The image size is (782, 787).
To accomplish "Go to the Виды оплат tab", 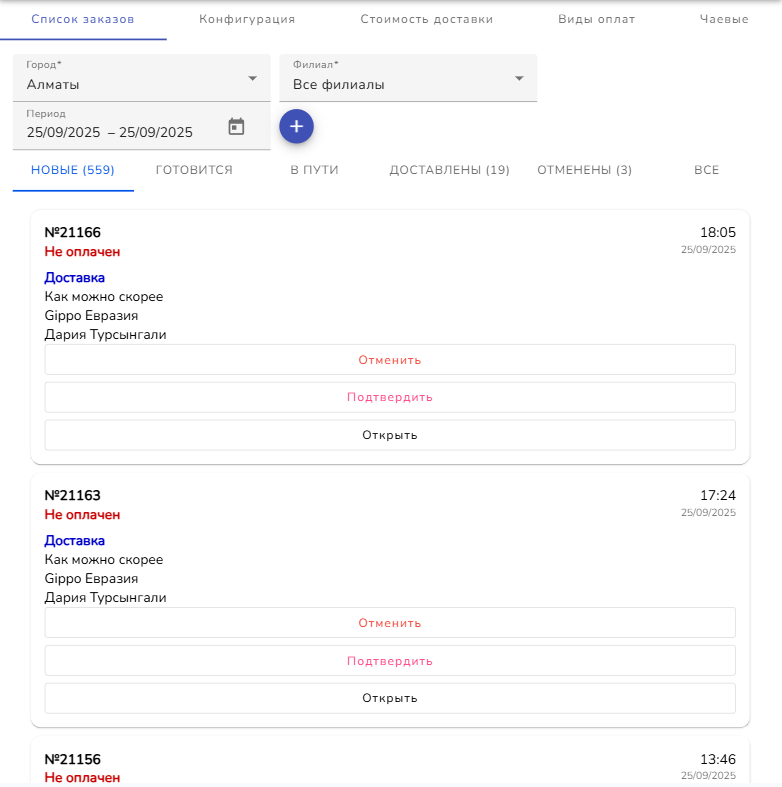I will click(x=596, y=19).
